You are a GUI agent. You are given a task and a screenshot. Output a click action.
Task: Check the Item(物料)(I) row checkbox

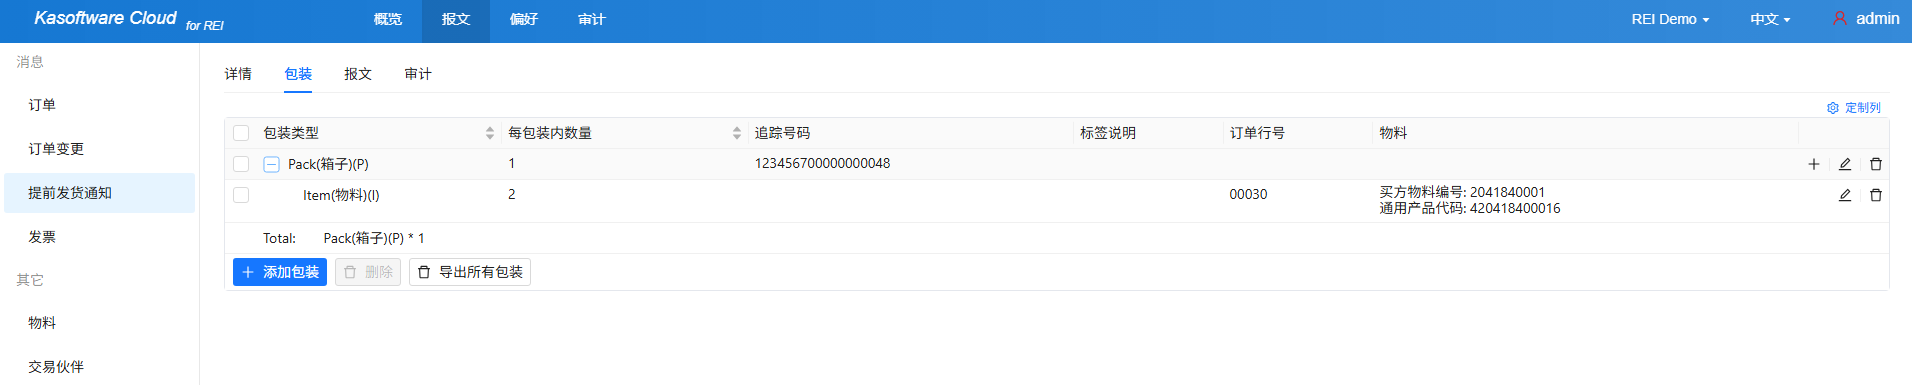pyautogui.click(x=241, y=195)
